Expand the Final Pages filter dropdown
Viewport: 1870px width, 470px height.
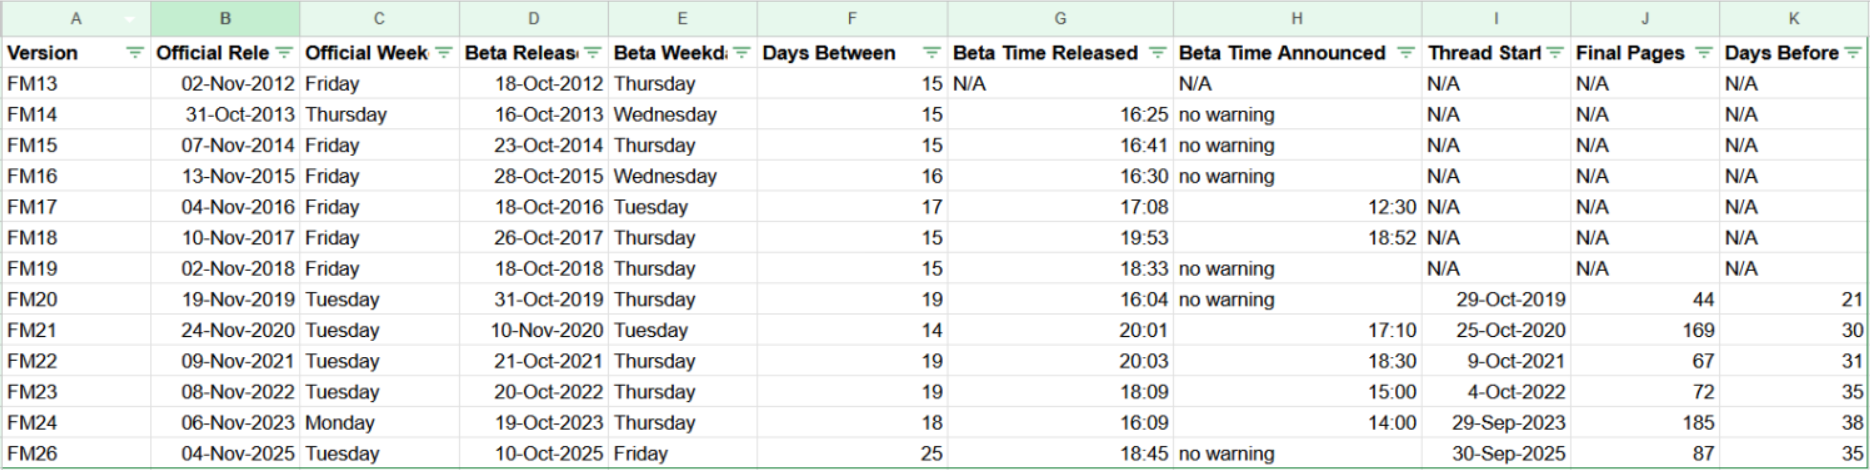[1704, 53]
